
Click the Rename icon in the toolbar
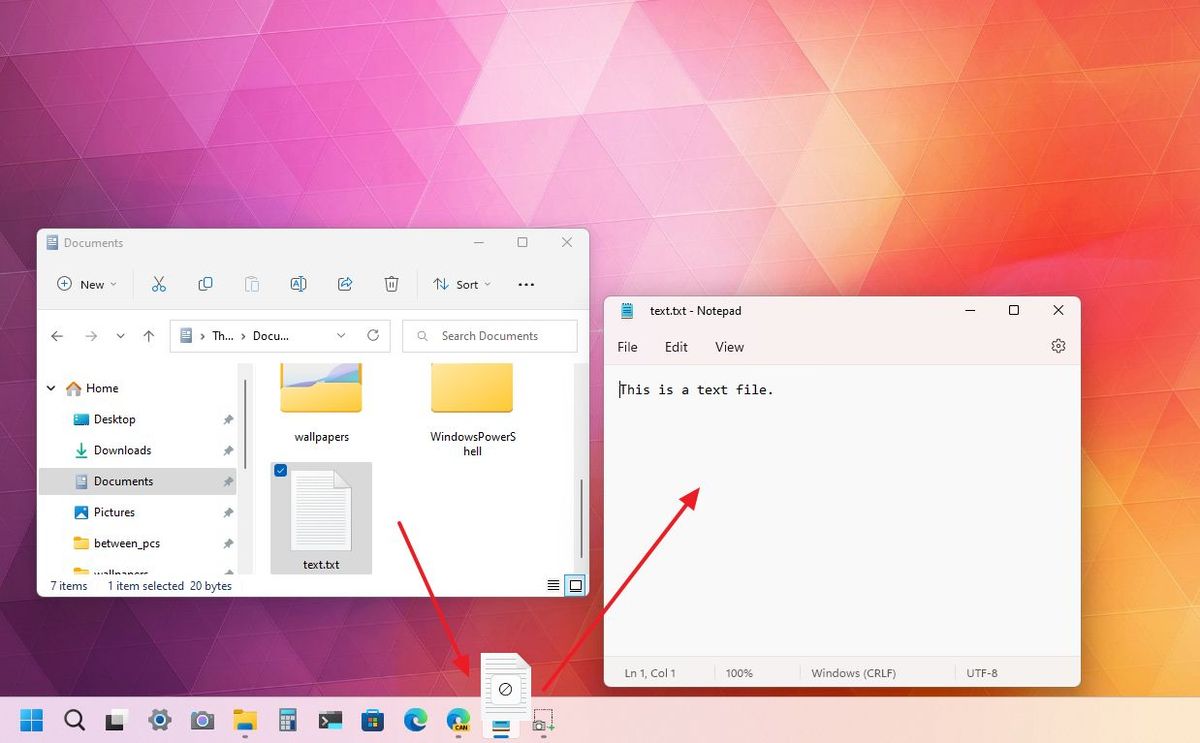(298, 284)
